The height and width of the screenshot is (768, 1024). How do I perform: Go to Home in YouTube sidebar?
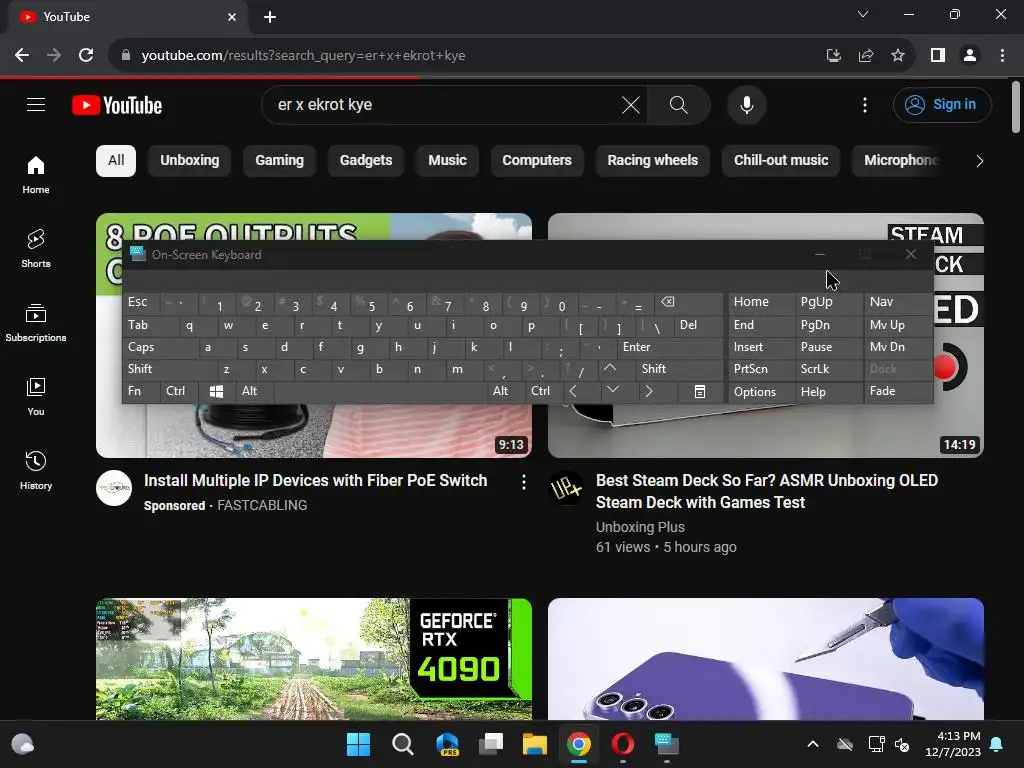(x=36, y=174)
